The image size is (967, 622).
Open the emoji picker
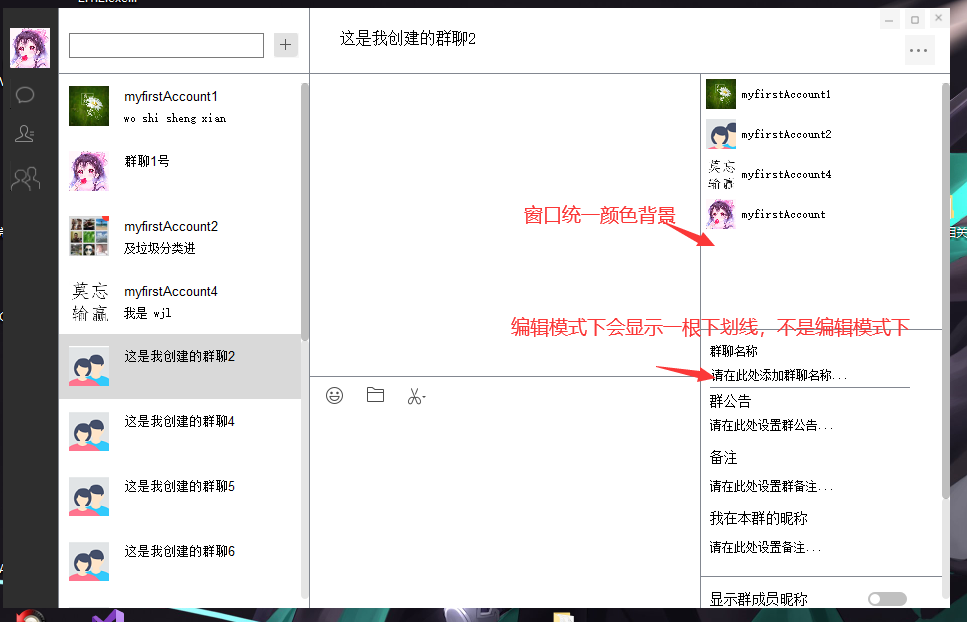coord(334,395)
